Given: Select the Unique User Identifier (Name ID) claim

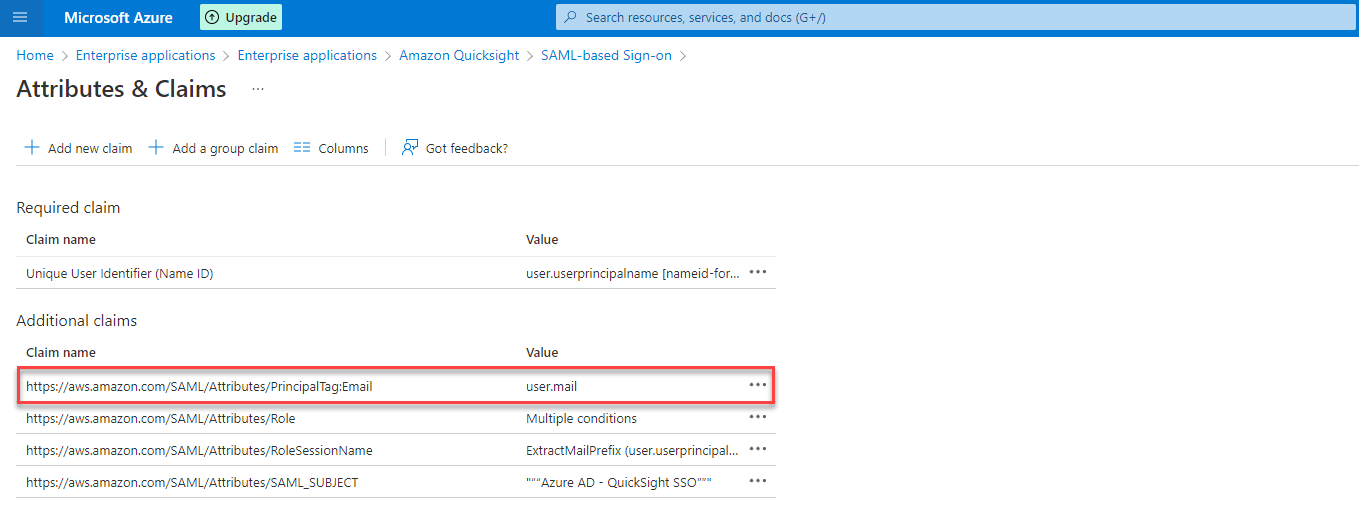Looking at the screenshot, I should click(x=120, y=273).
